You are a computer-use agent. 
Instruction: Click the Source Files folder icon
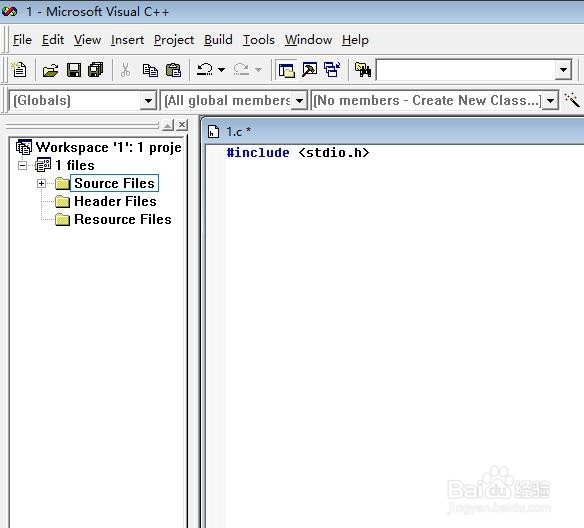coord(62,183)
